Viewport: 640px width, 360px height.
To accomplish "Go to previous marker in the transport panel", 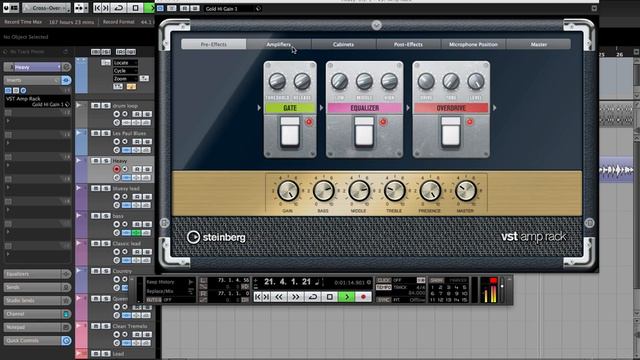I will point(258,297).
